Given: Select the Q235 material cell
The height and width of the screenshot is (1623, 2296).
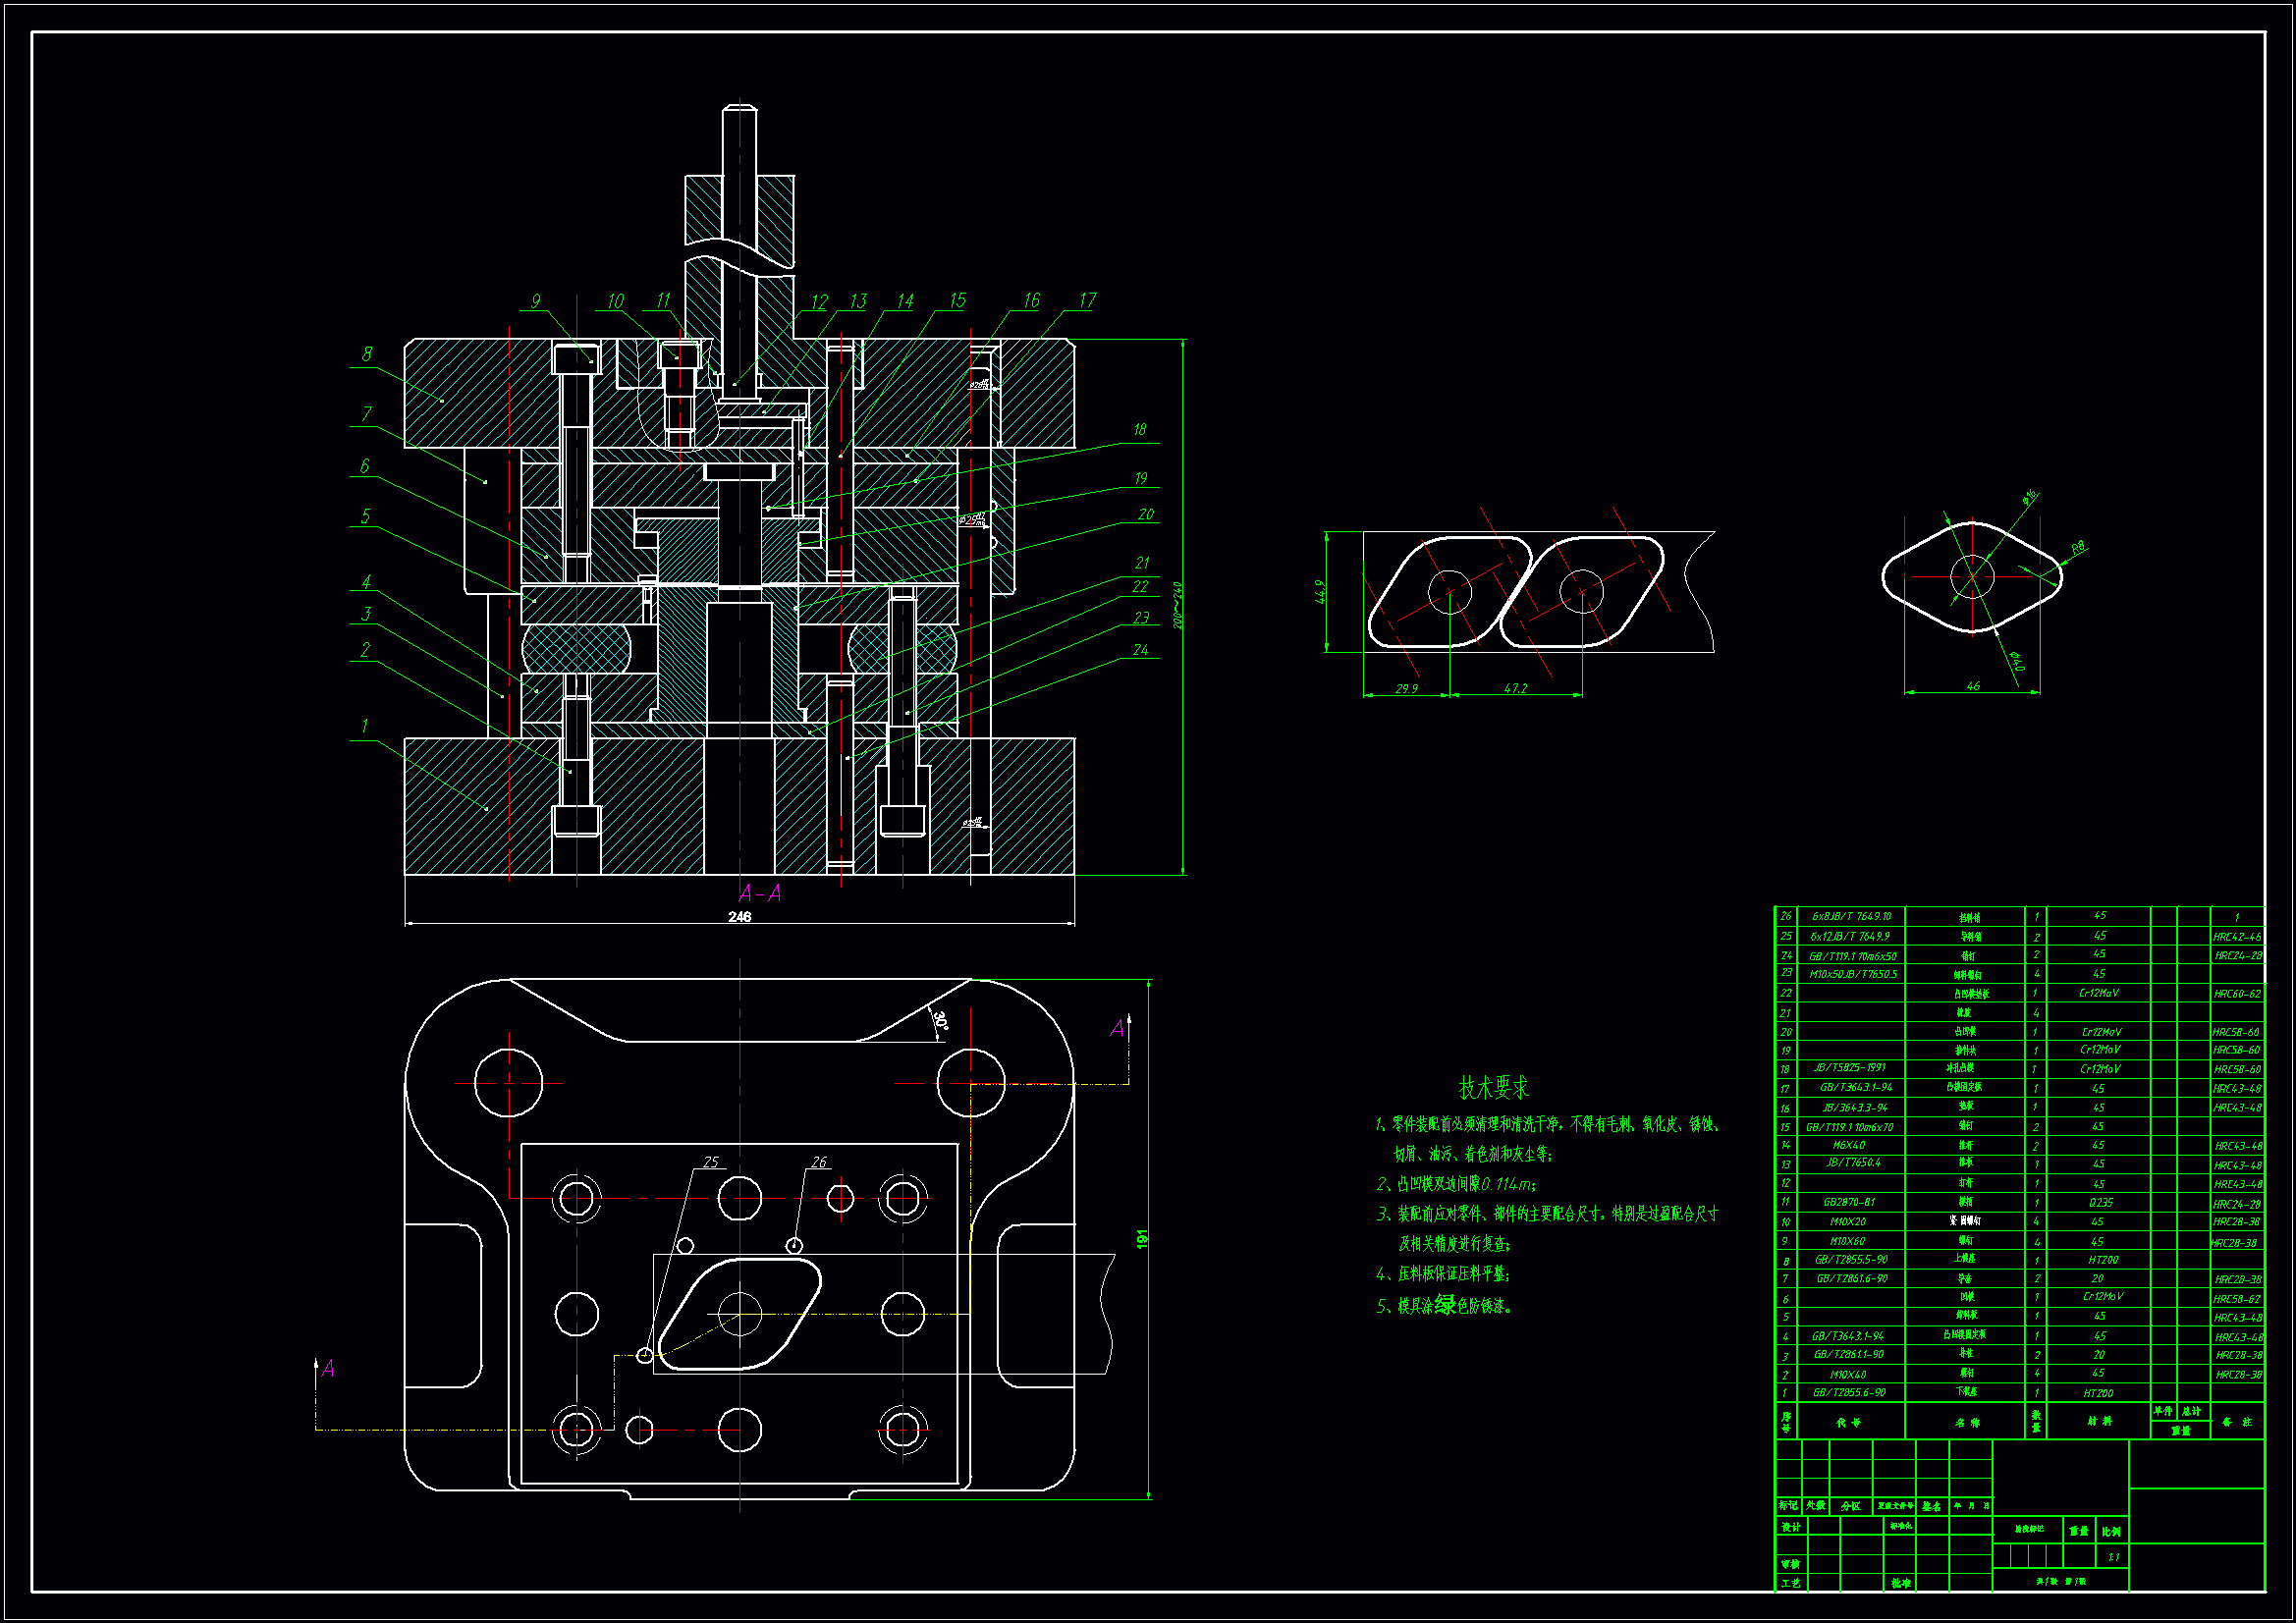Looking at the screenshot, I should tap(2100, 1203).
